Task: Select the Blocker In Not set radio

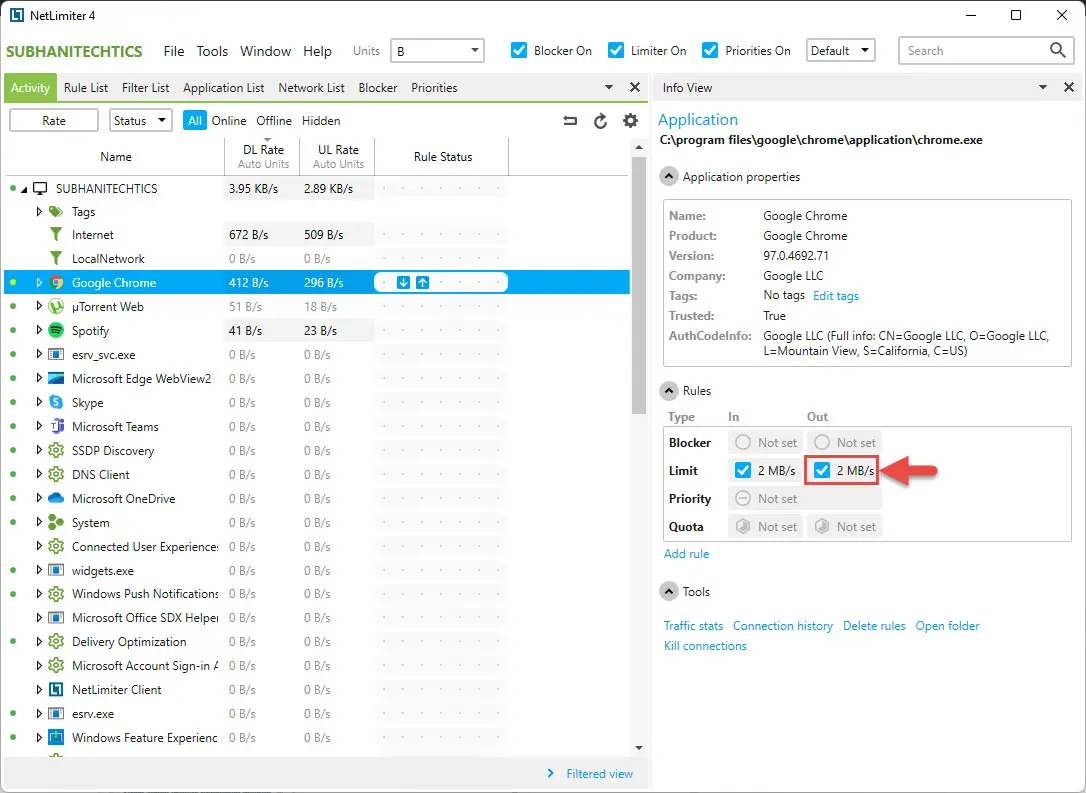Action: pyautogui.click(x=742, y=442)
